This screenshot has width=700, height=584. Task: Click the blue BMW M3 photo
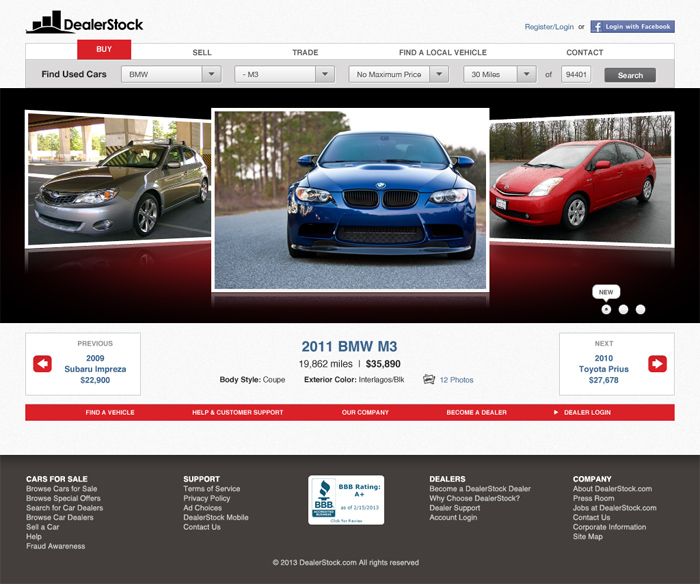tap(350, 200)
